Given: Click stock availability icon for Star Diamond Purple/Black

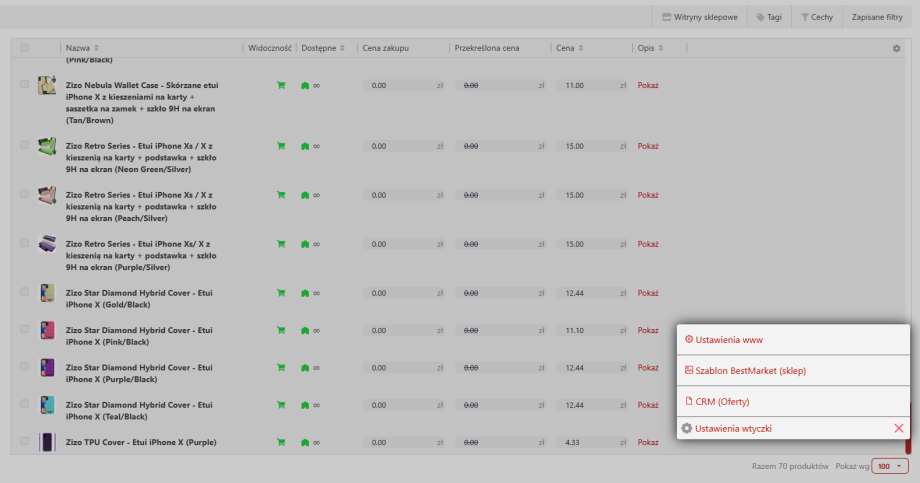Looking at the screenshot, I should (305, 368).
